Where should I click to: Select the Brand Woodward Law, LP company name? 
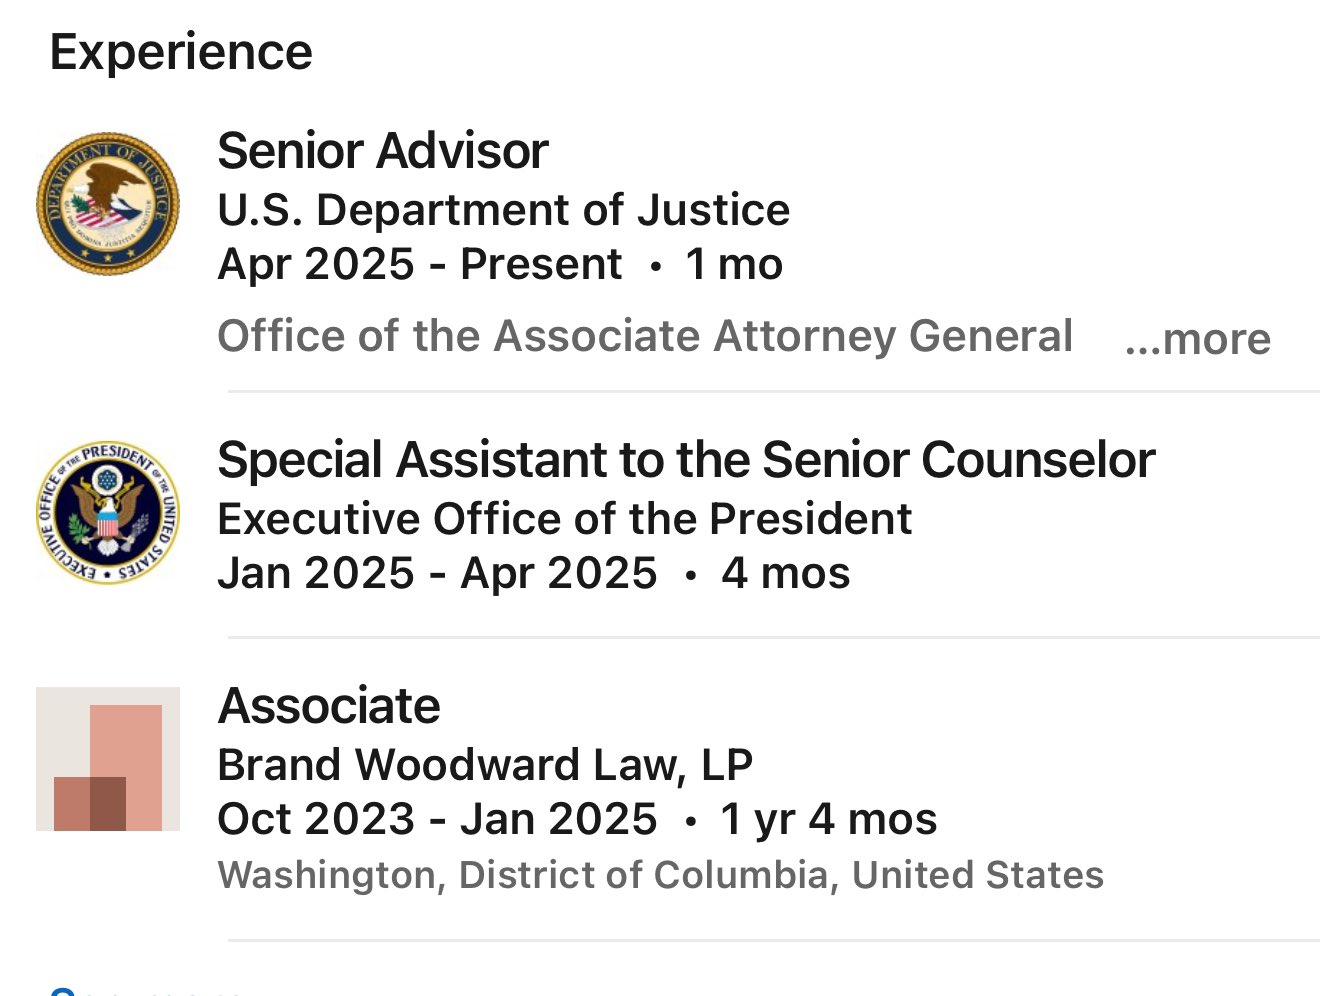pyautogui.click(x=486, y=764)
